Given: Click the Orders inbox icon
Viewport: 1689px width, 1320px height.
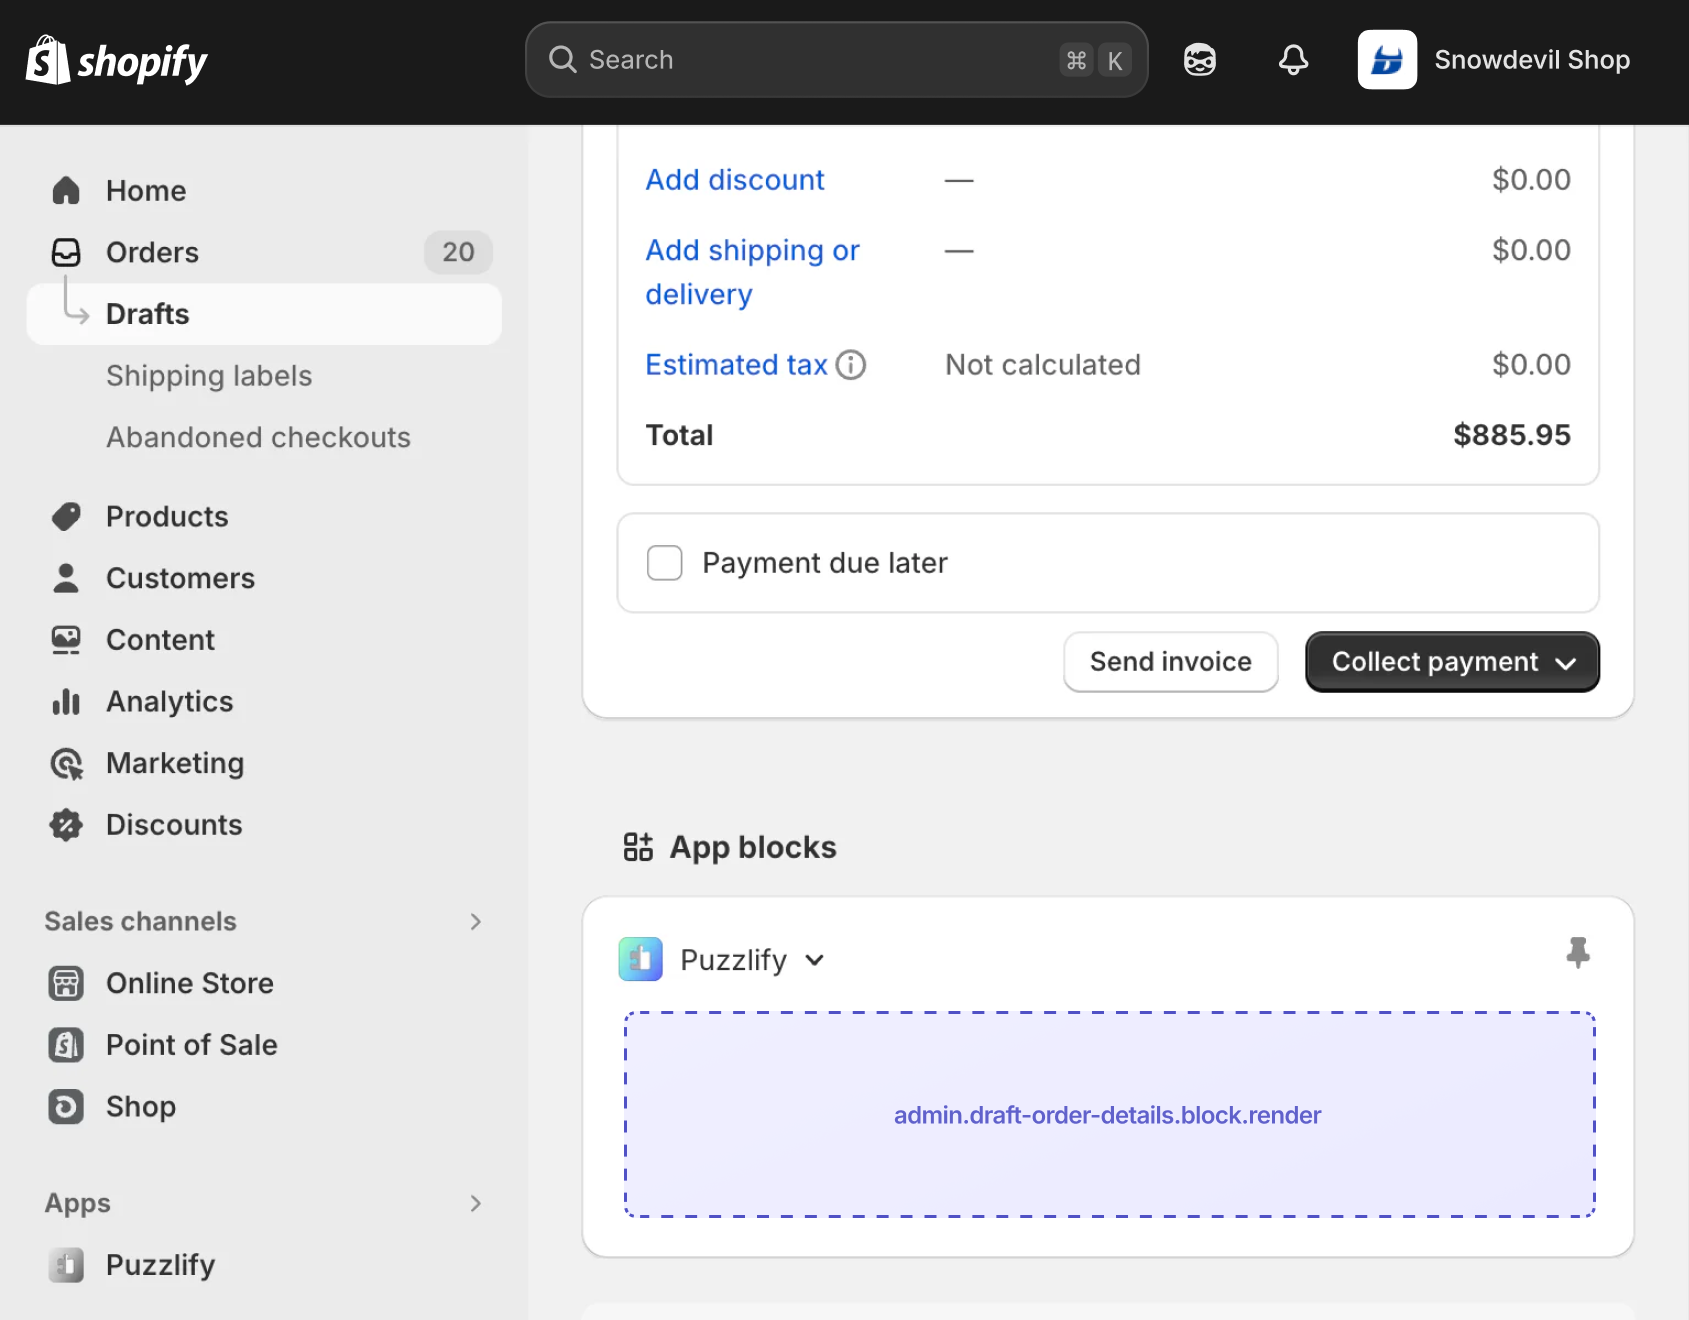Looking at the screenshot, I should coord(66,252).
